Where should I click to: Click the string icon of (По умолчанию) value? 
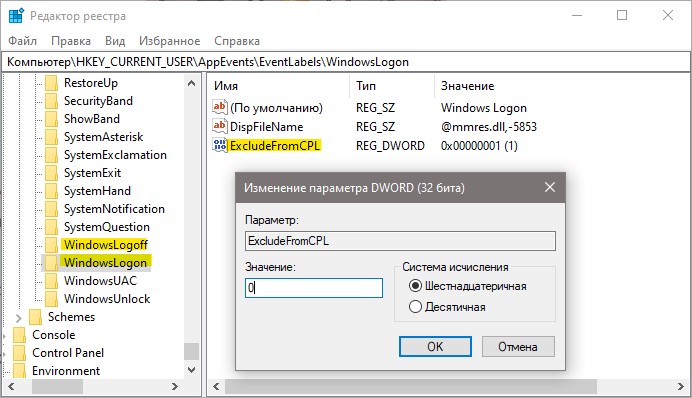coord(220,107)
